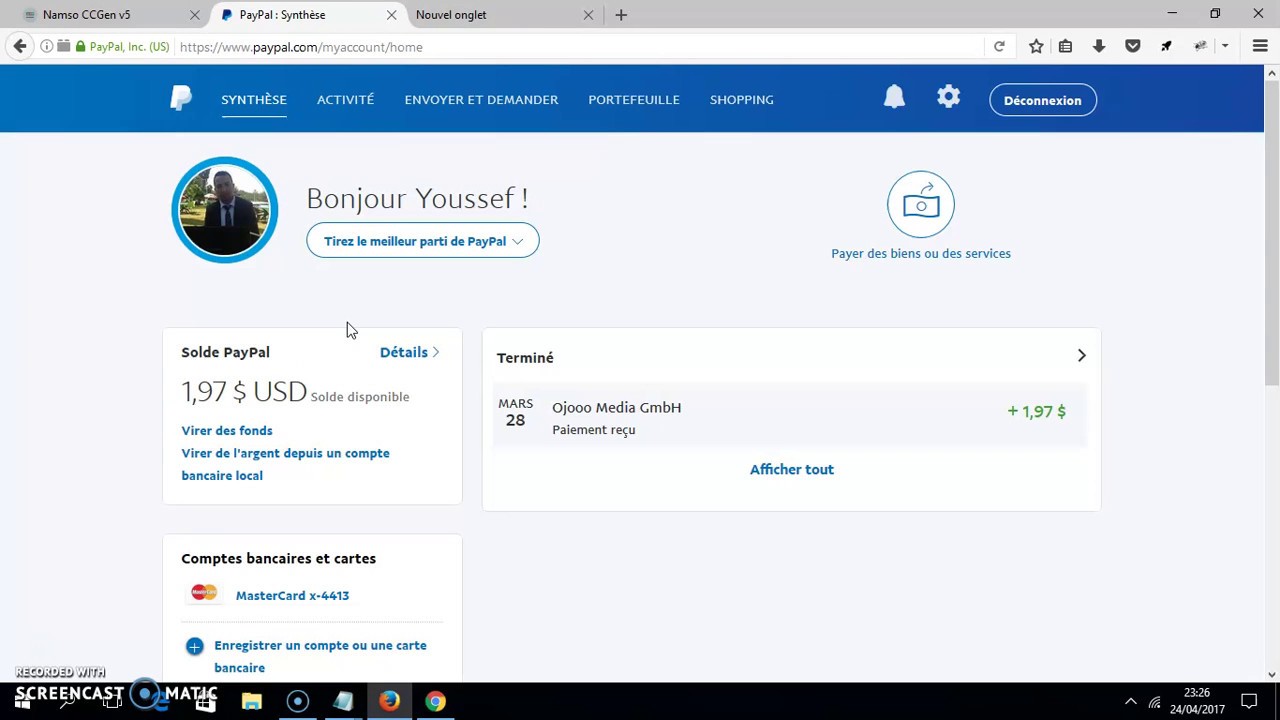Expand 'Tirez le meilleur parti de PayPal' dropdown

point(423,241)
